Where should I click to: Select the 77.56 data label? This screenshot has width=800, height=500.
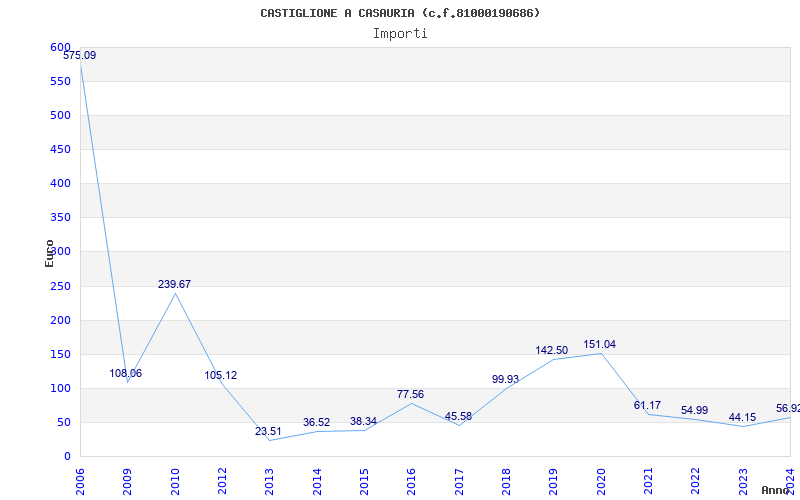point(410,394)
